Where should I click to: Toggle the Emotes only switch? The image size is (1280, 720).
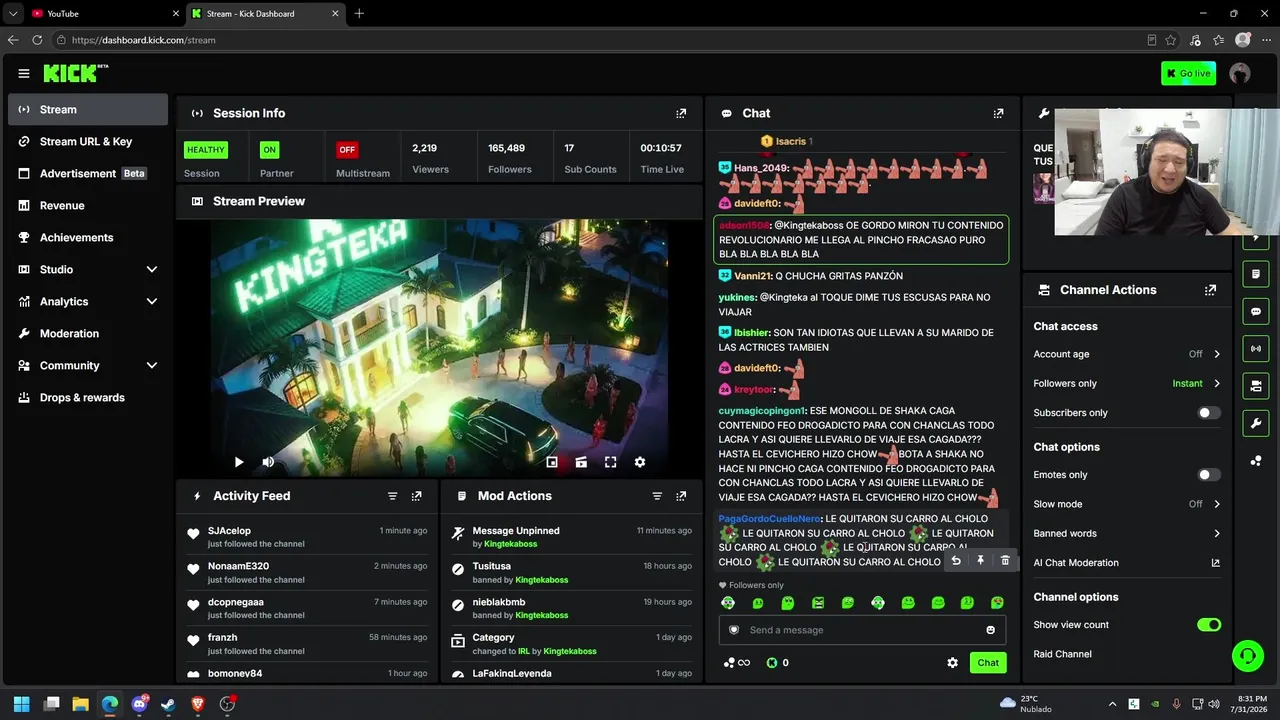coord(1209,475)
